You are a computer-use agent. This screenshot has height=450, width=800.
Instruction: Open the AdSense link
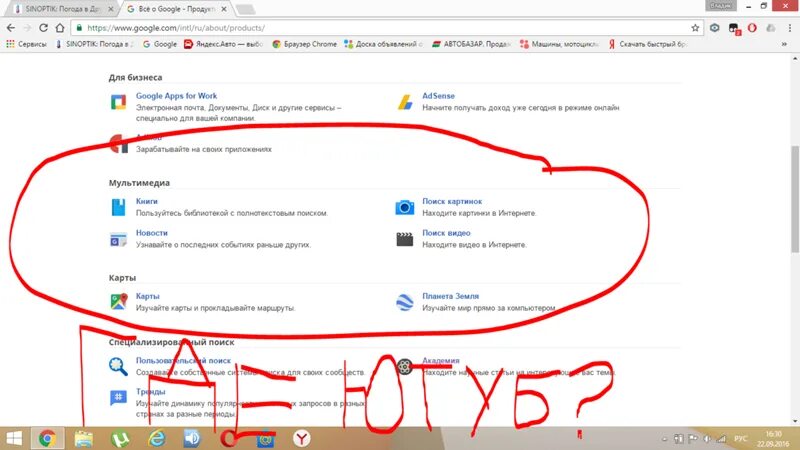(x=438, y=96)
